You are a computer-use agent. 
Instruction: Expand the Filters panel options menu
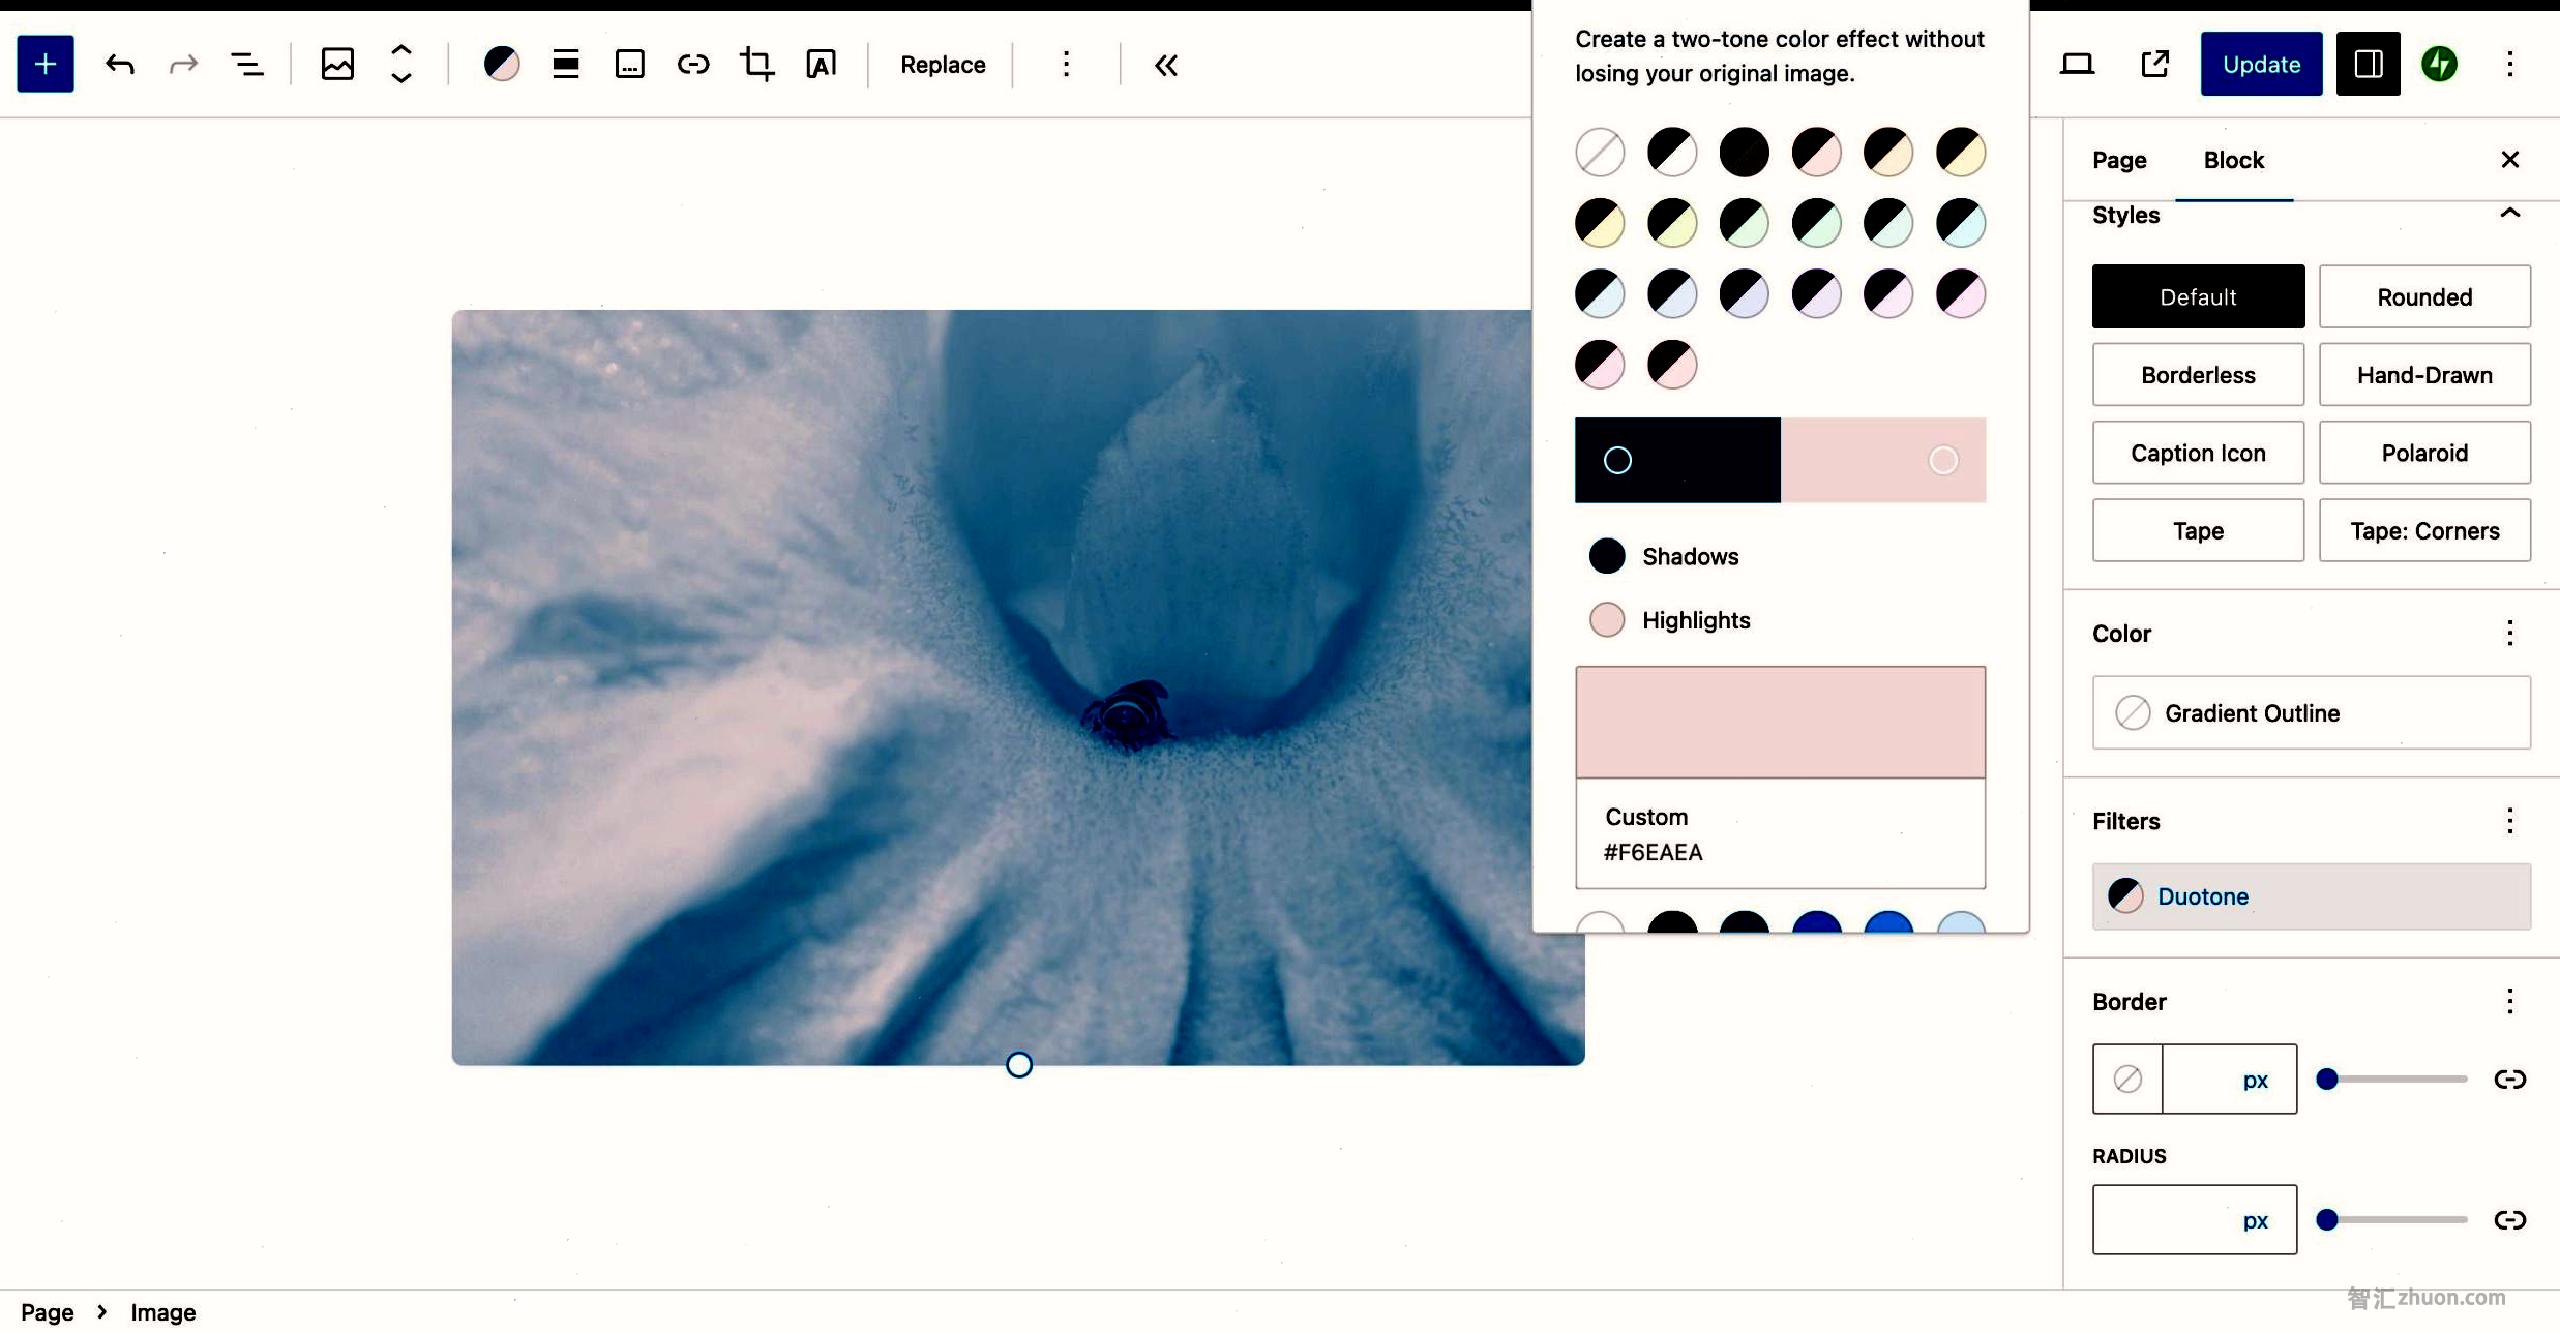point(2511,820)
